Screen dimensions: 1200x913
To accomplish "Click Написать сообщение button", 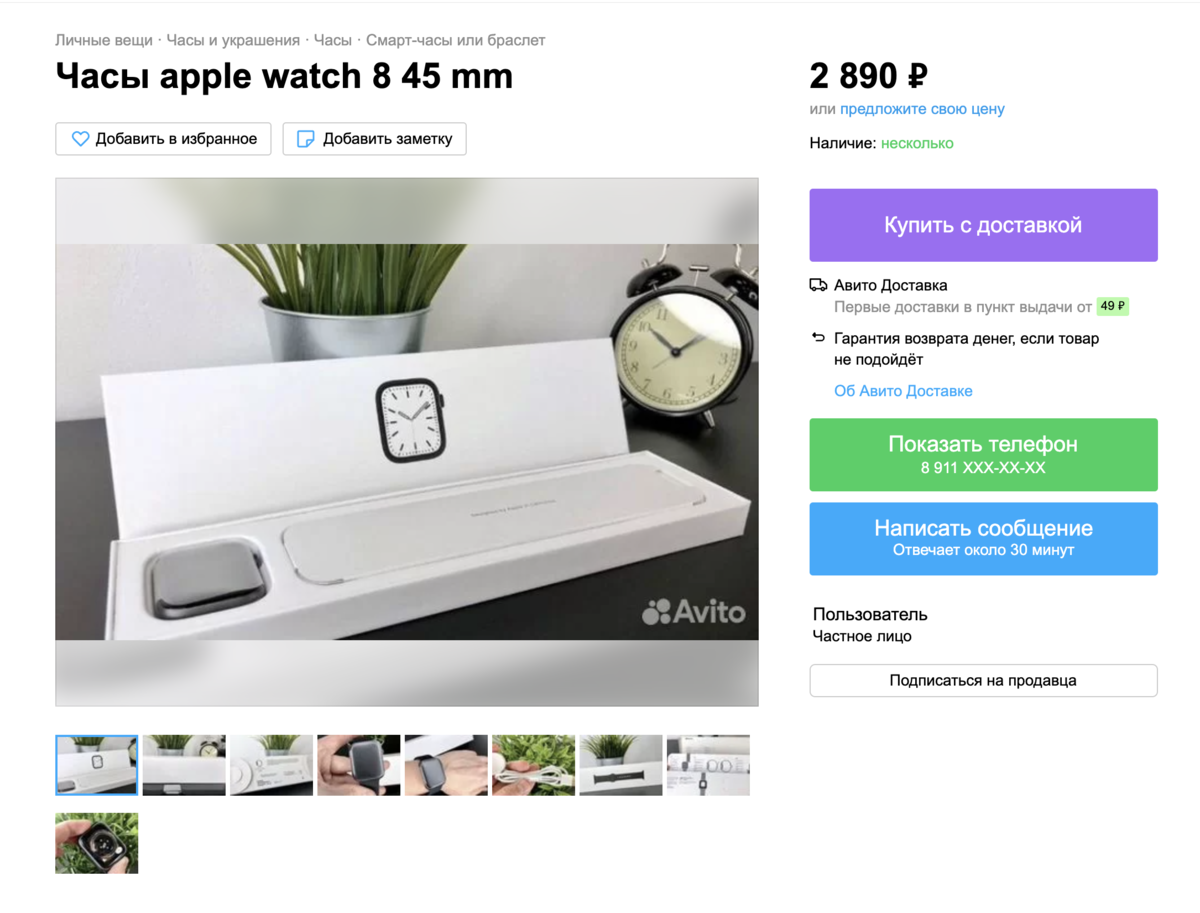I will coord(983,539).
